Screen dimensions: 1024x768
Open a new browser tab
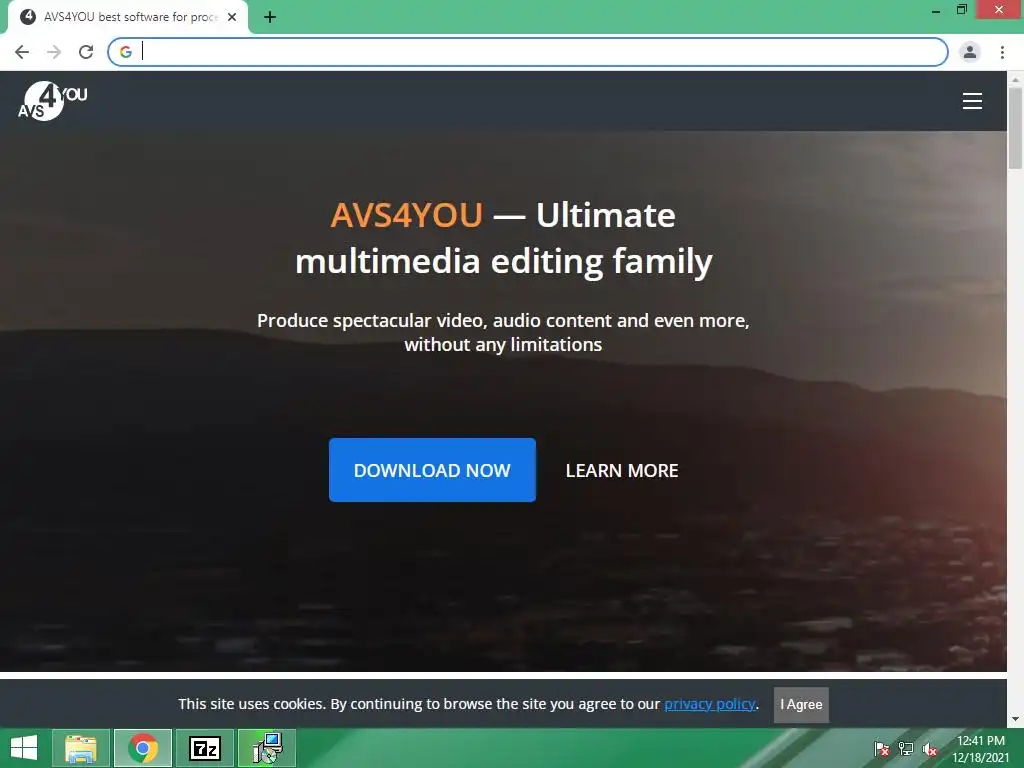click(270, 18)
